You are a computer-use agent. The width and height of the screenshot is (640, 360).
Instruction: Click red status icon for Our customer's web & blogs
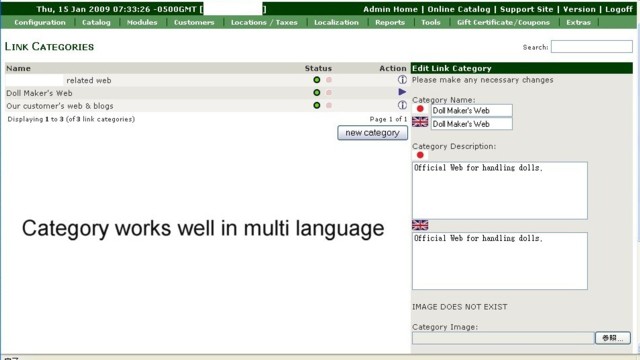[329, 105]
